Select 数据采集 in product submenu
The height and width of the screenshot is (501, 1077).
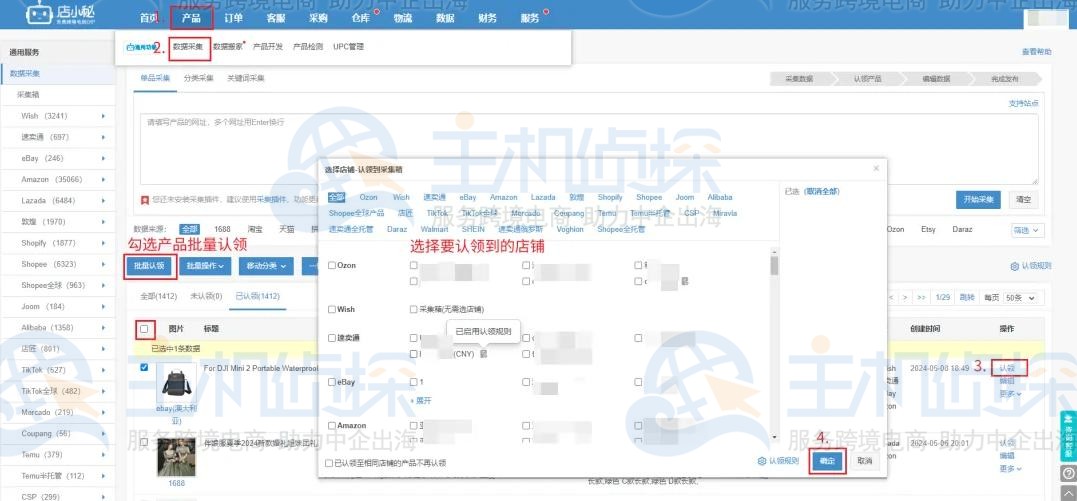click(188, 47)
